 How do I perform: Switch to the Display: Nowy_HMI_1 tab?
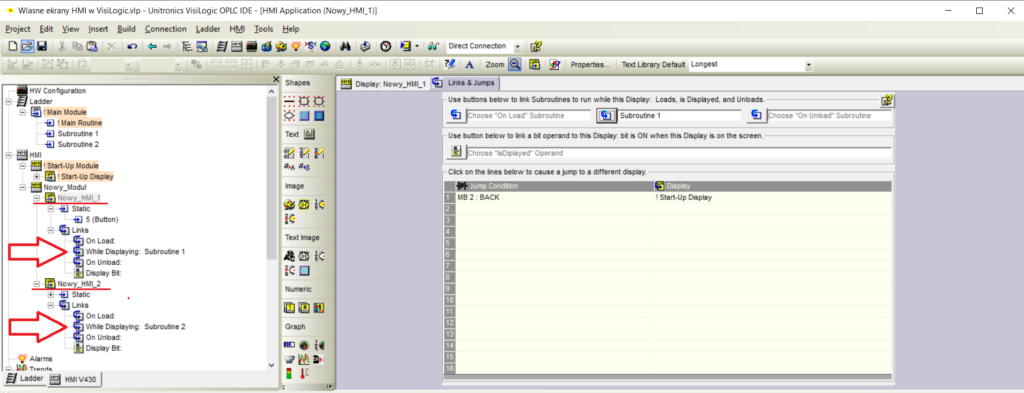384,84
